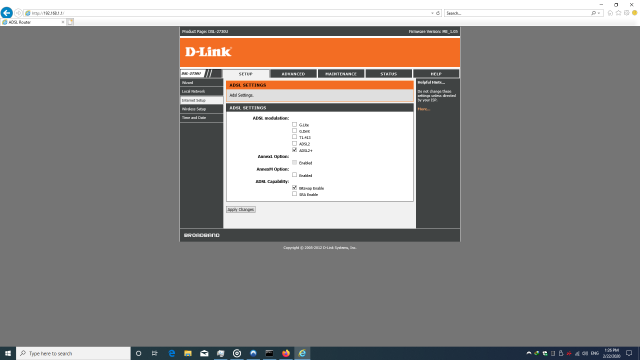Expand the search provider dropdown arrow

(x=599, y=13)
